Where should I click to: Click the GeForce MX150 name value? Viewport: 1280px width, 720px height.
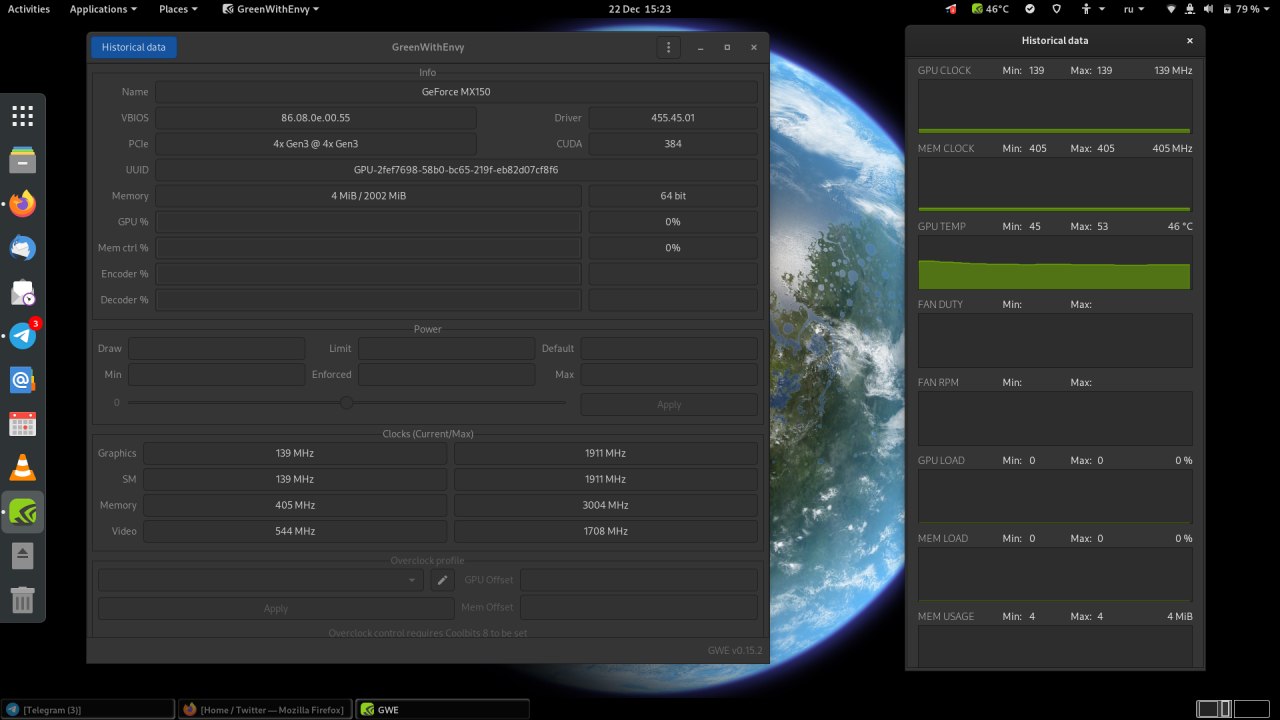point(456,92)
